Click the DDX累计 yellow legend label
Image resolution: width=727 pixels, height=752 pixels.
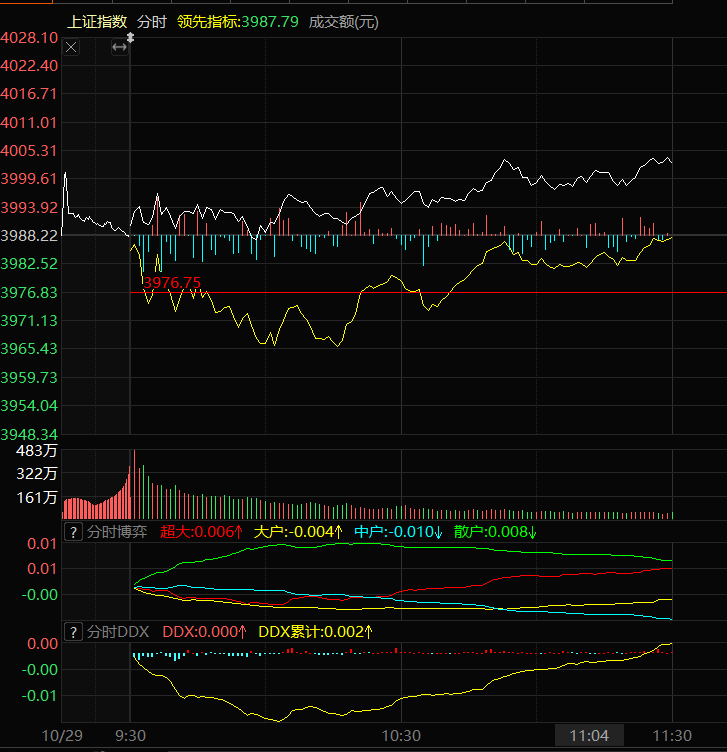[x=316, y=632]
